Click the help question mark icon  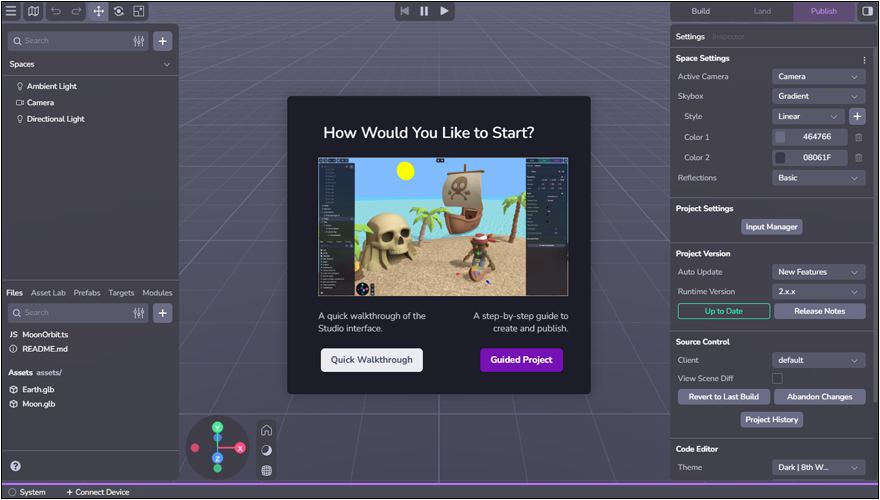click(15, 466)
